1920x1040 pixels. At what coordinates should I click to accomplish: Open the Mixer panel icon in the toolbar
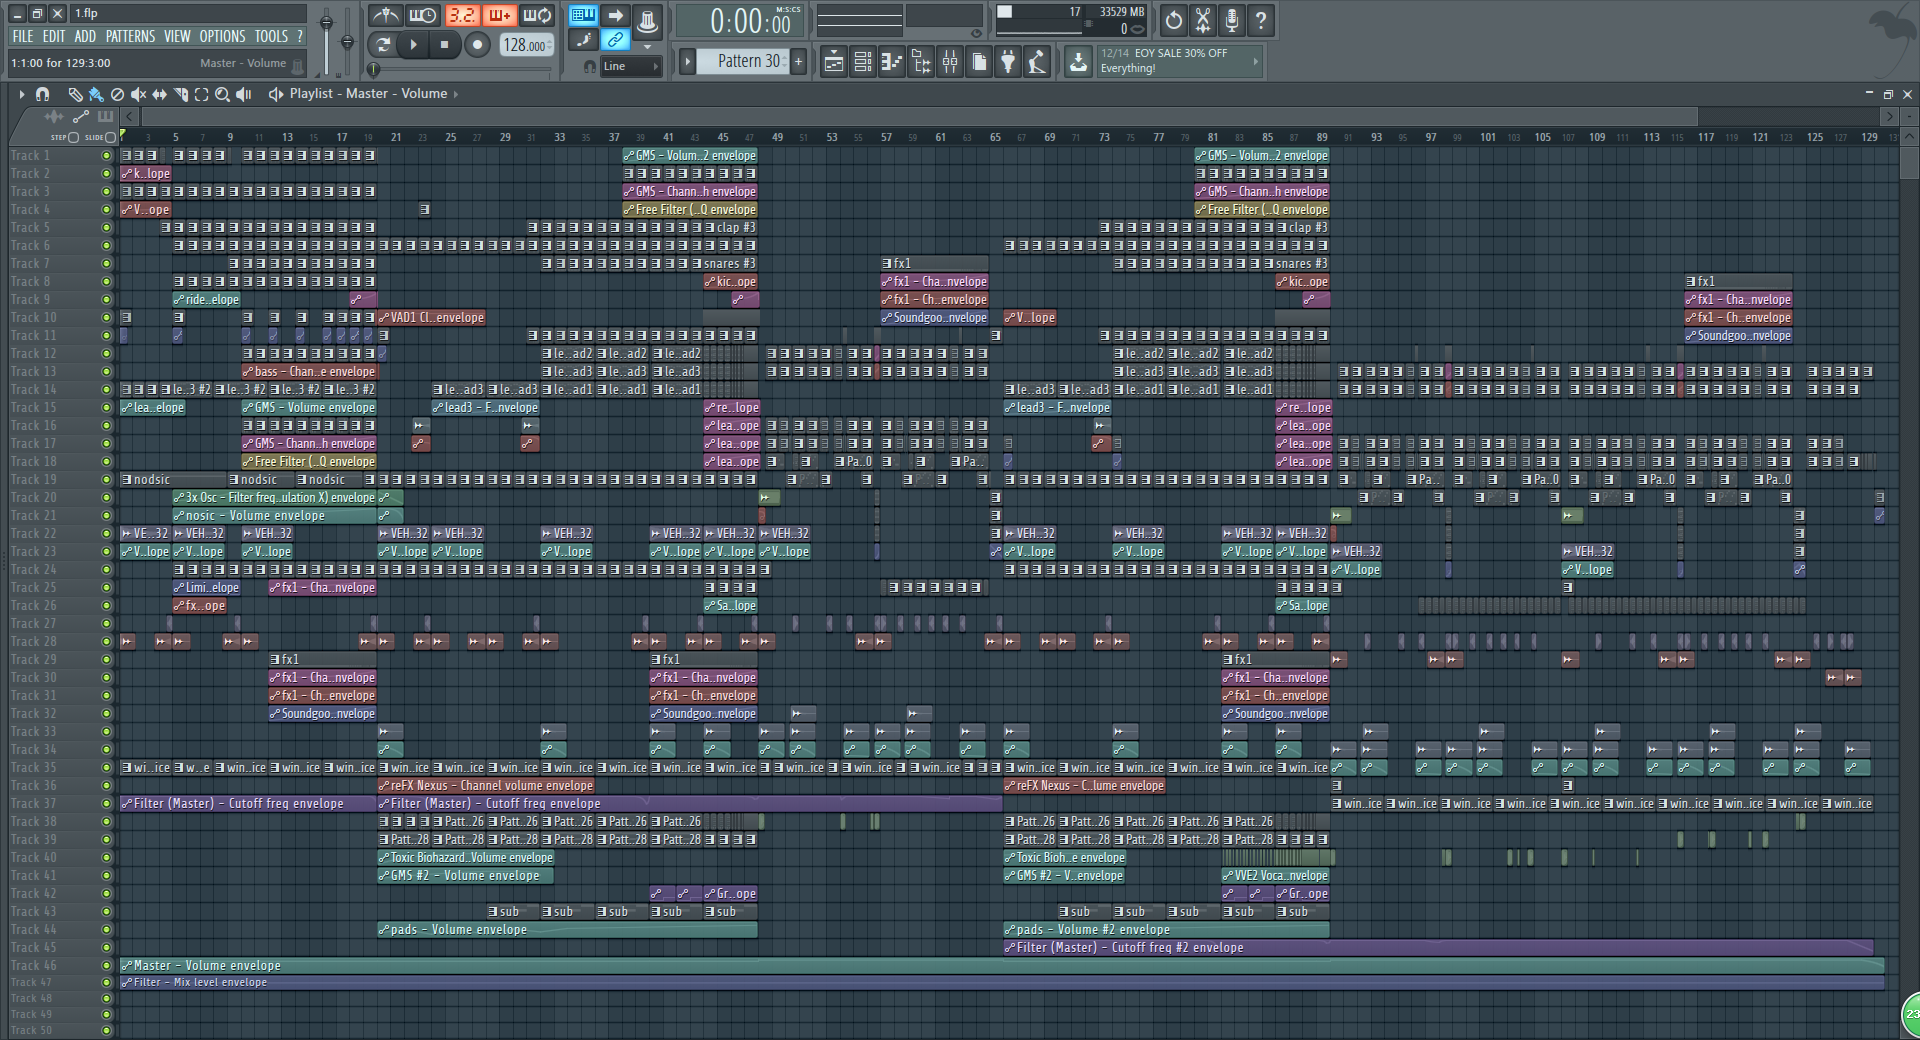tap(948, 61)
